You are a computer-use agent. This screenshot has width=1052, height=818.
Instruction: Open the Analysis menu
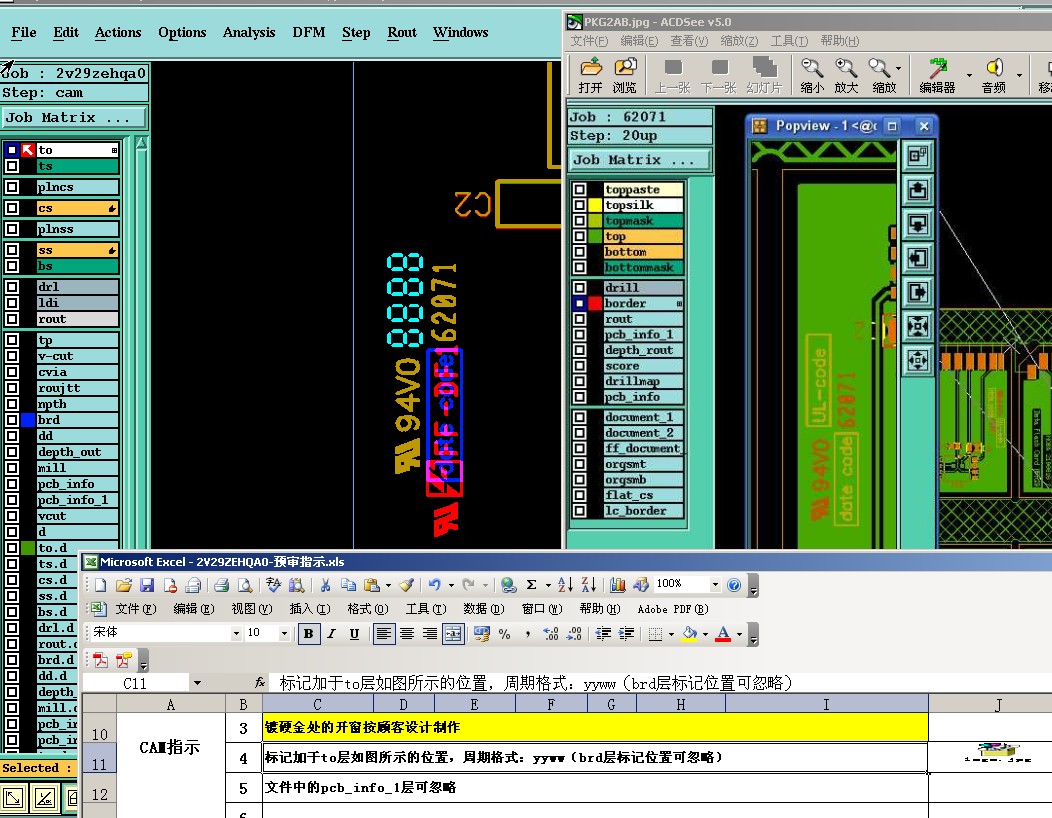click(x=249, y=32)
